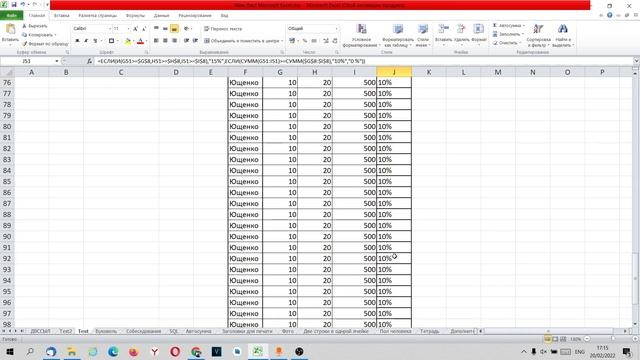Click the Paste (Вставить) clipboard icon
Screen dimensions: 640x360
click(10, 29)
